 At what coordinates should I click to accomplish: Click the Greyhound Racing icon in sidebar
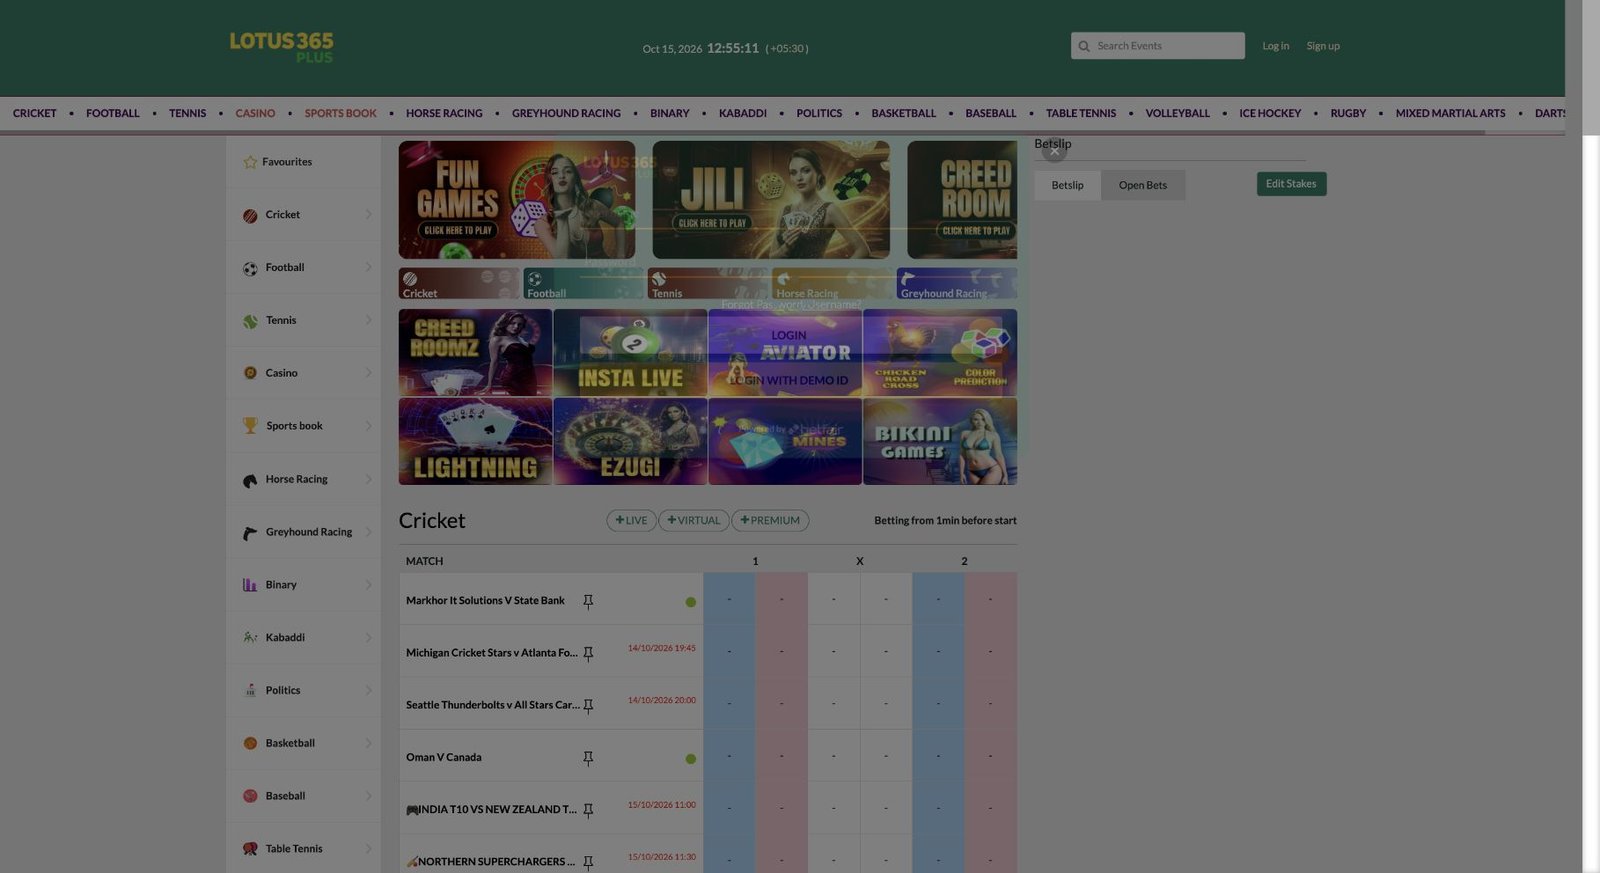250,533
